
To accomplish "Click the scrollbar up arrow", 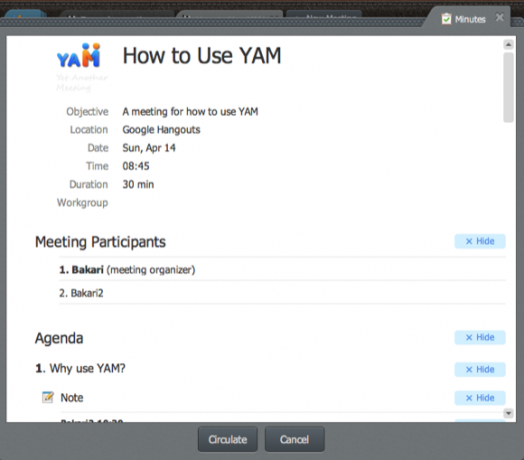I will 508,45.
